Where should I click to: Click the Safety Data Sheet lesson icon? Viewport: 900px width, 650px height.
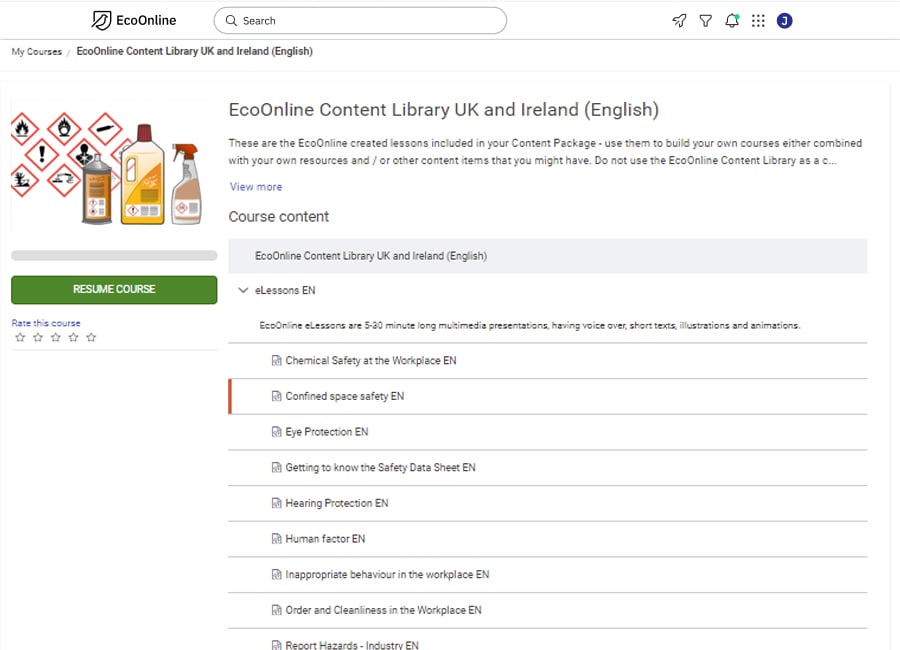[x=277, y=467]
